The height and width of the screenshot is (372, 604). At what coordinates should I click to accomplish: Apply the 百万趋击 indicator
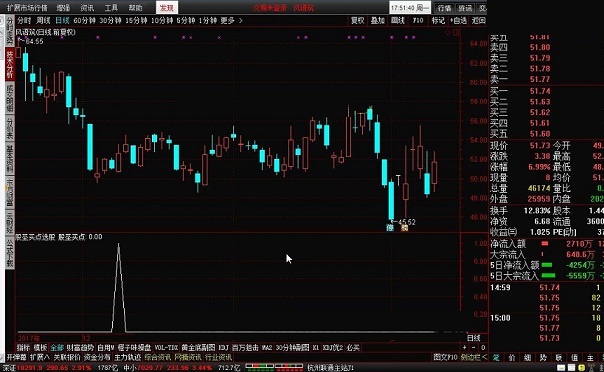click(245, 348)
